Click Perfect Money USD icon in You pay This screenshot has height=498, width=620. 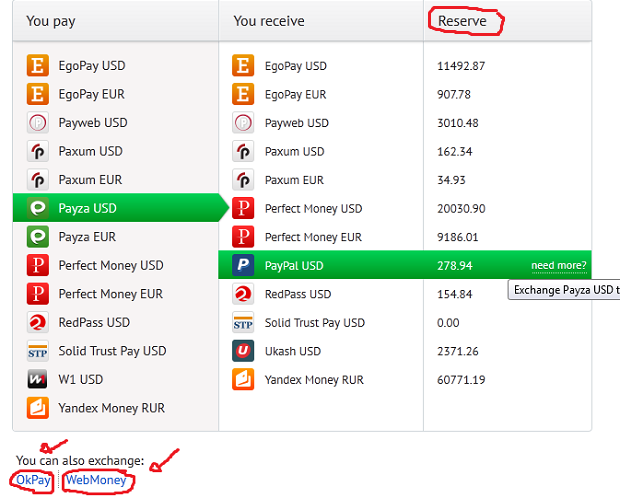[38, 265]
